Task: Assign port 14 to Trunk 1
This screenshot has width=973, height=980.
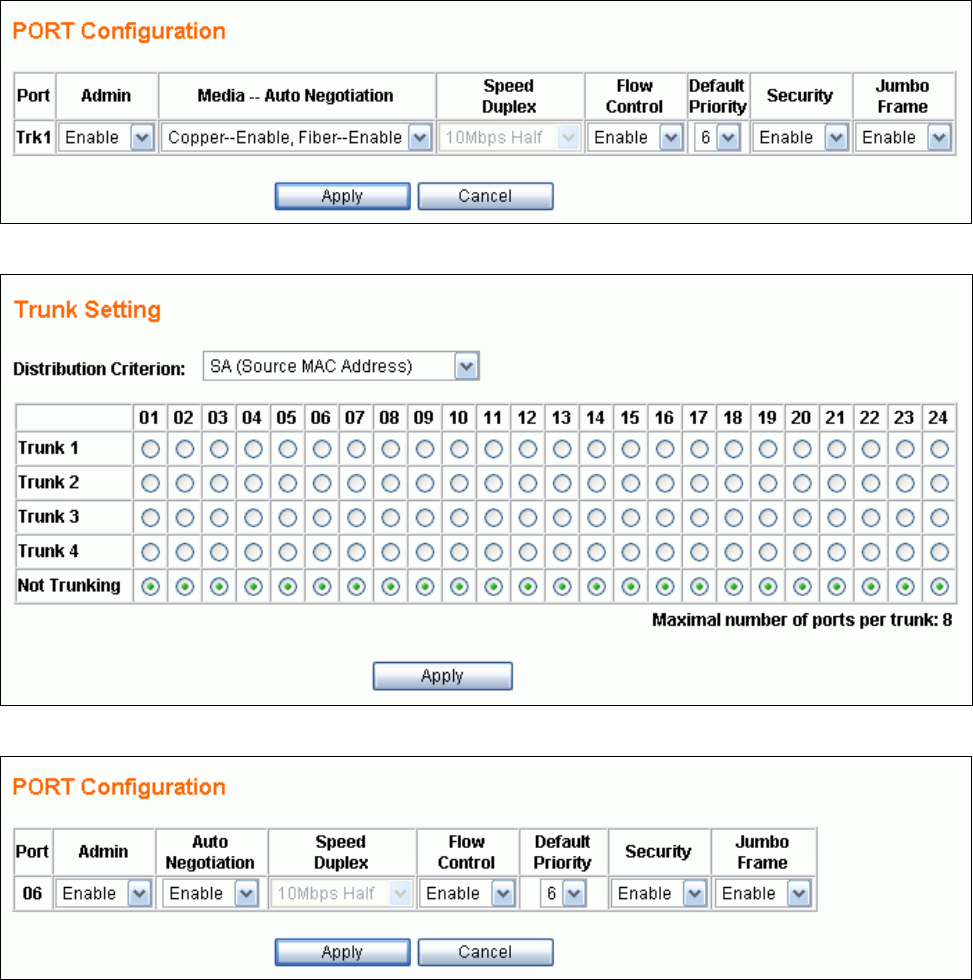Action: tap(596, 449)
